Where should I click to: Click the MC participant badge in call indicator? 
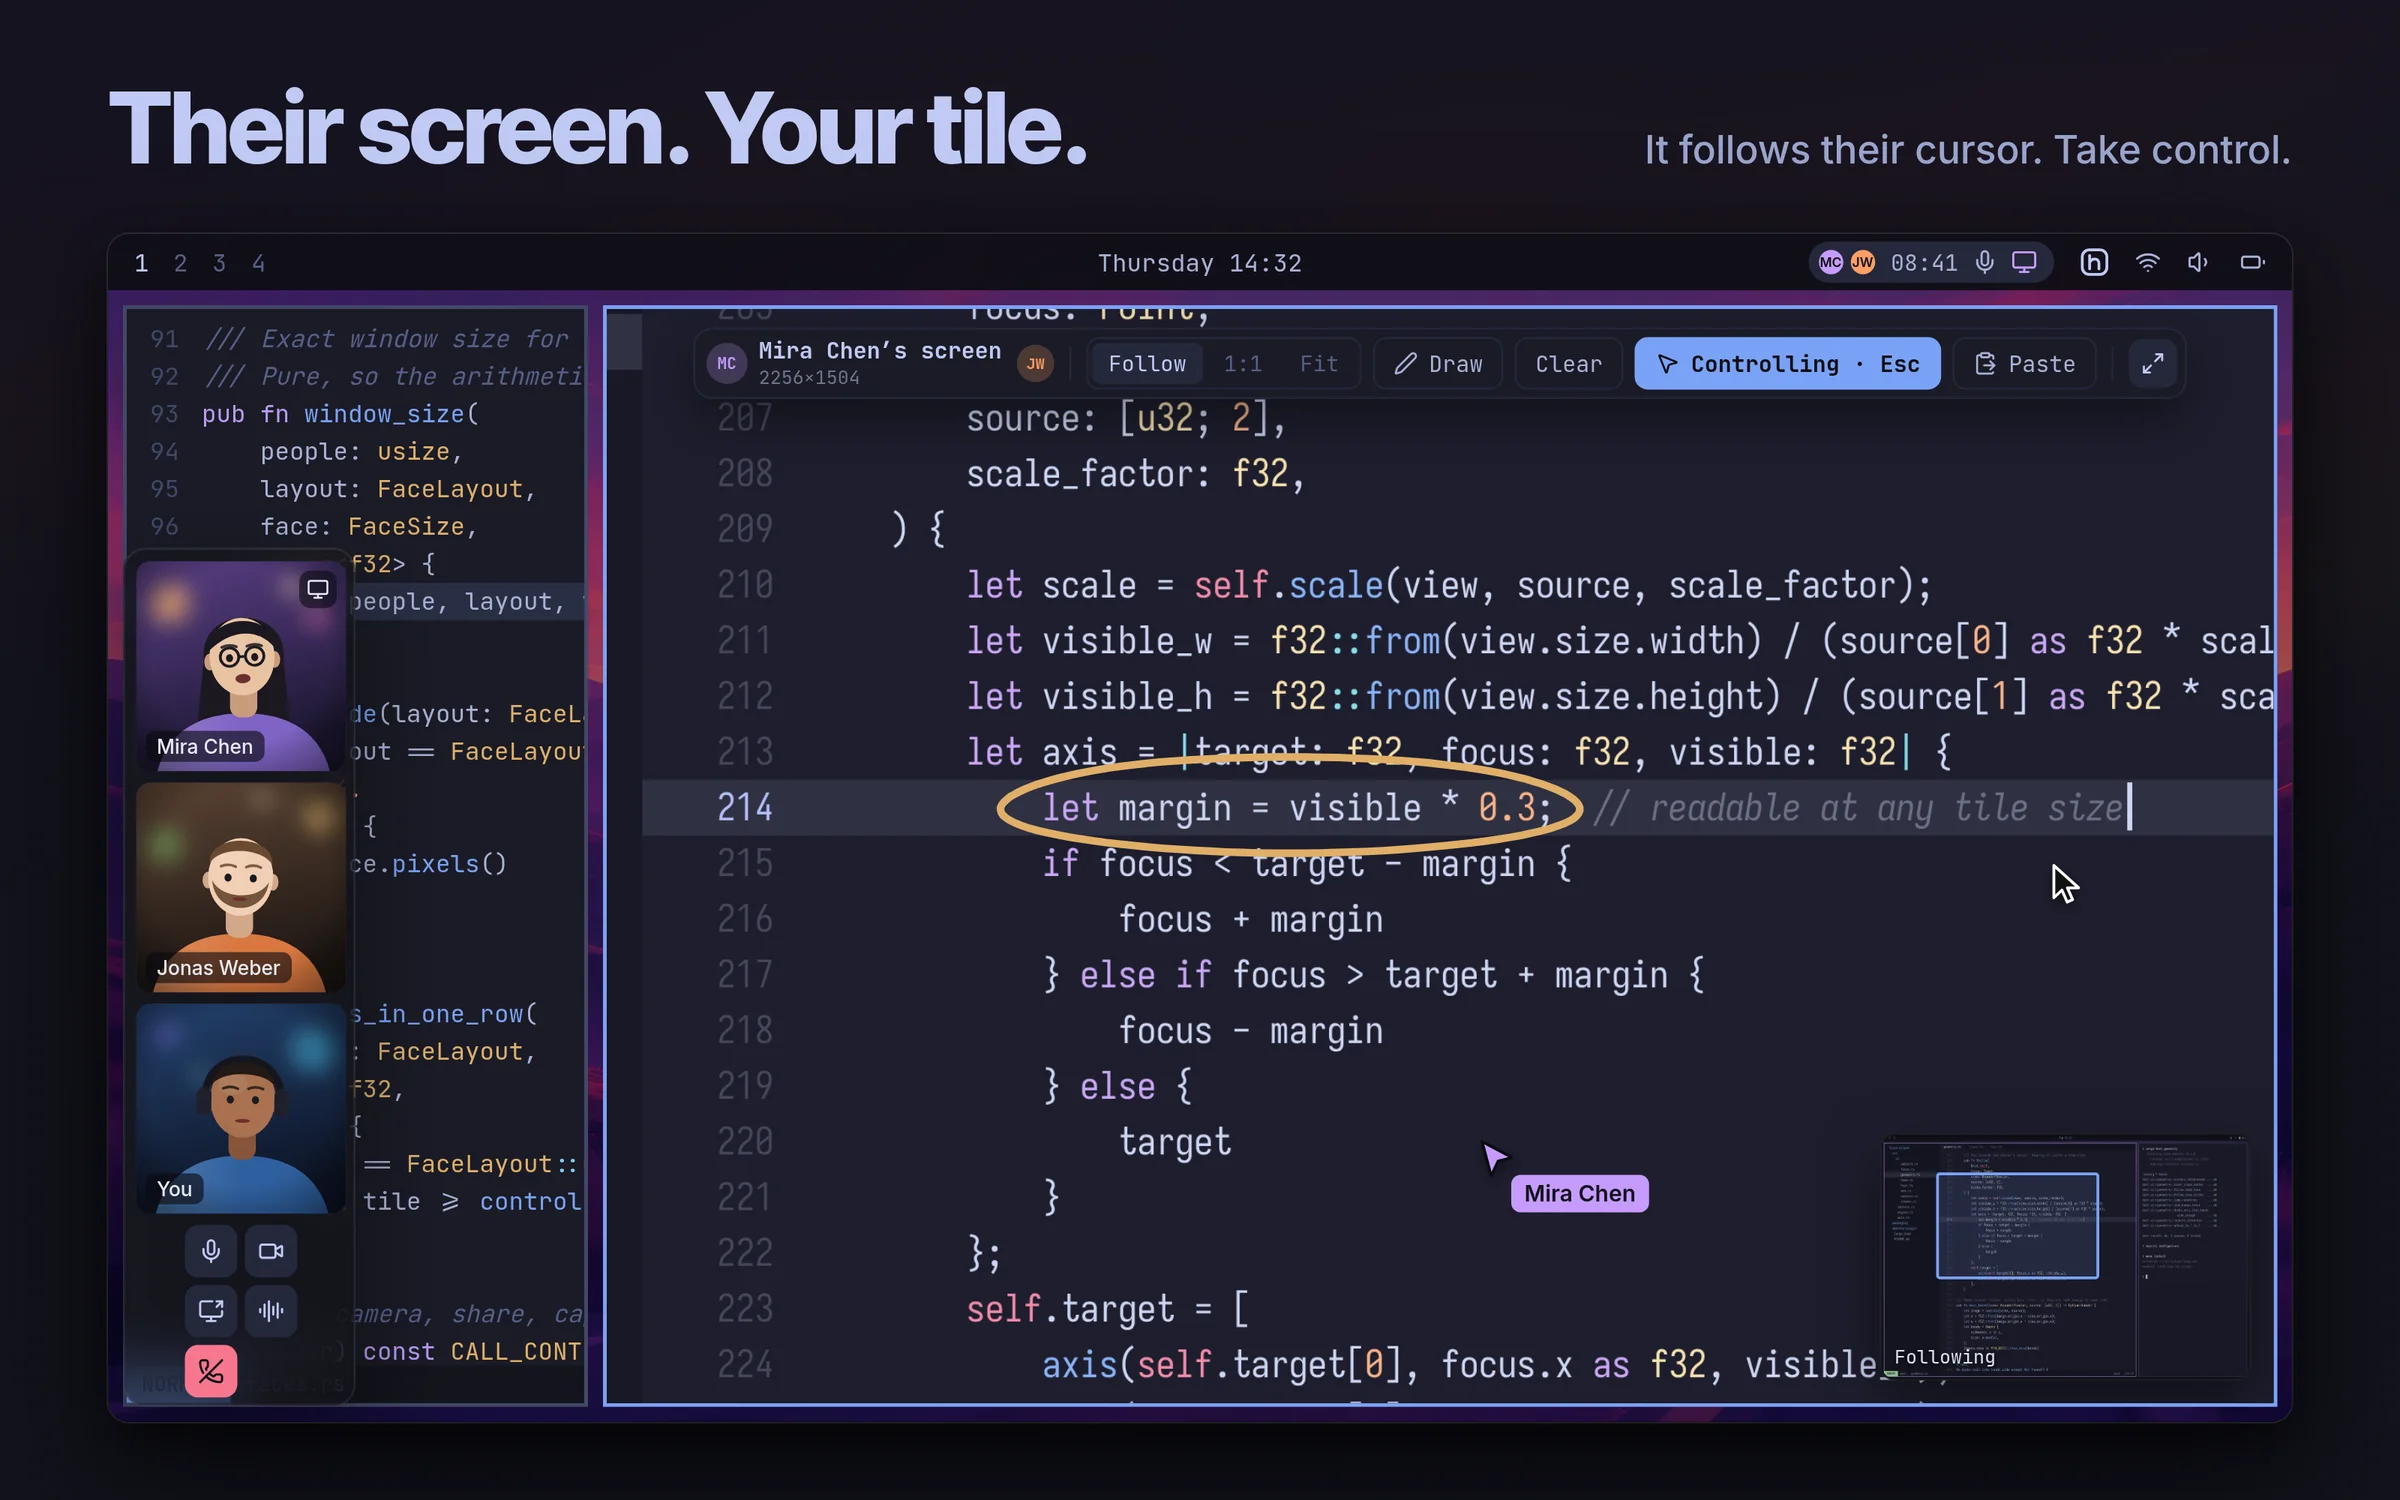[1830, 262]
